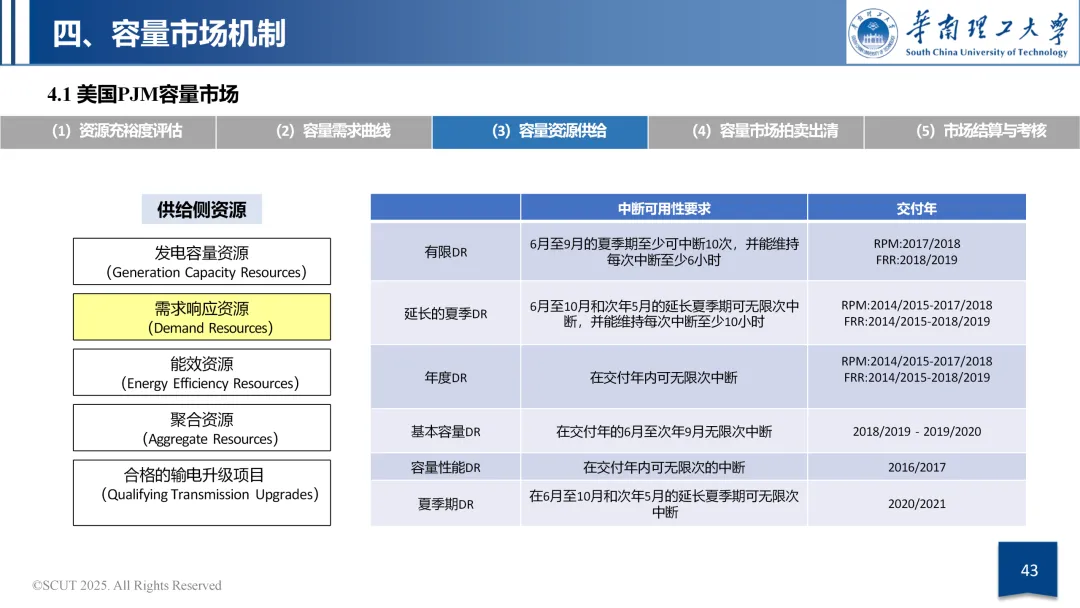The width and height of the screenshot is (1080, 608).
Task: Click the 聚合资源 Aggregate Resources box
Action: pyautogui.click(x=202, y=428)
